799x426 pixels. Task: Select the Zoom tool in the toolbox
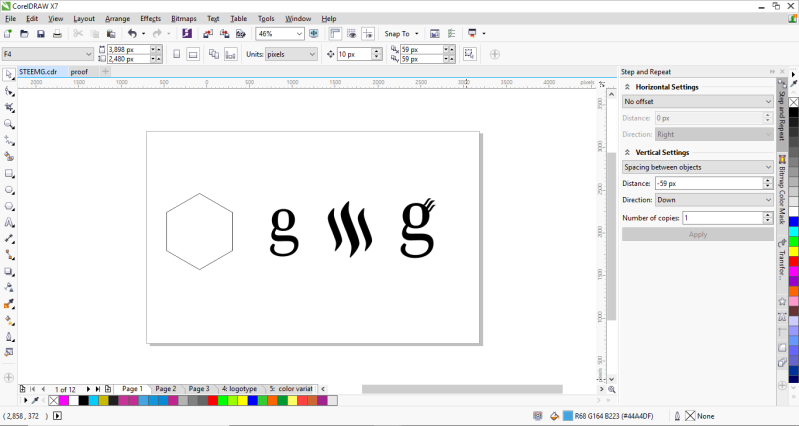[x=9, y=124]
